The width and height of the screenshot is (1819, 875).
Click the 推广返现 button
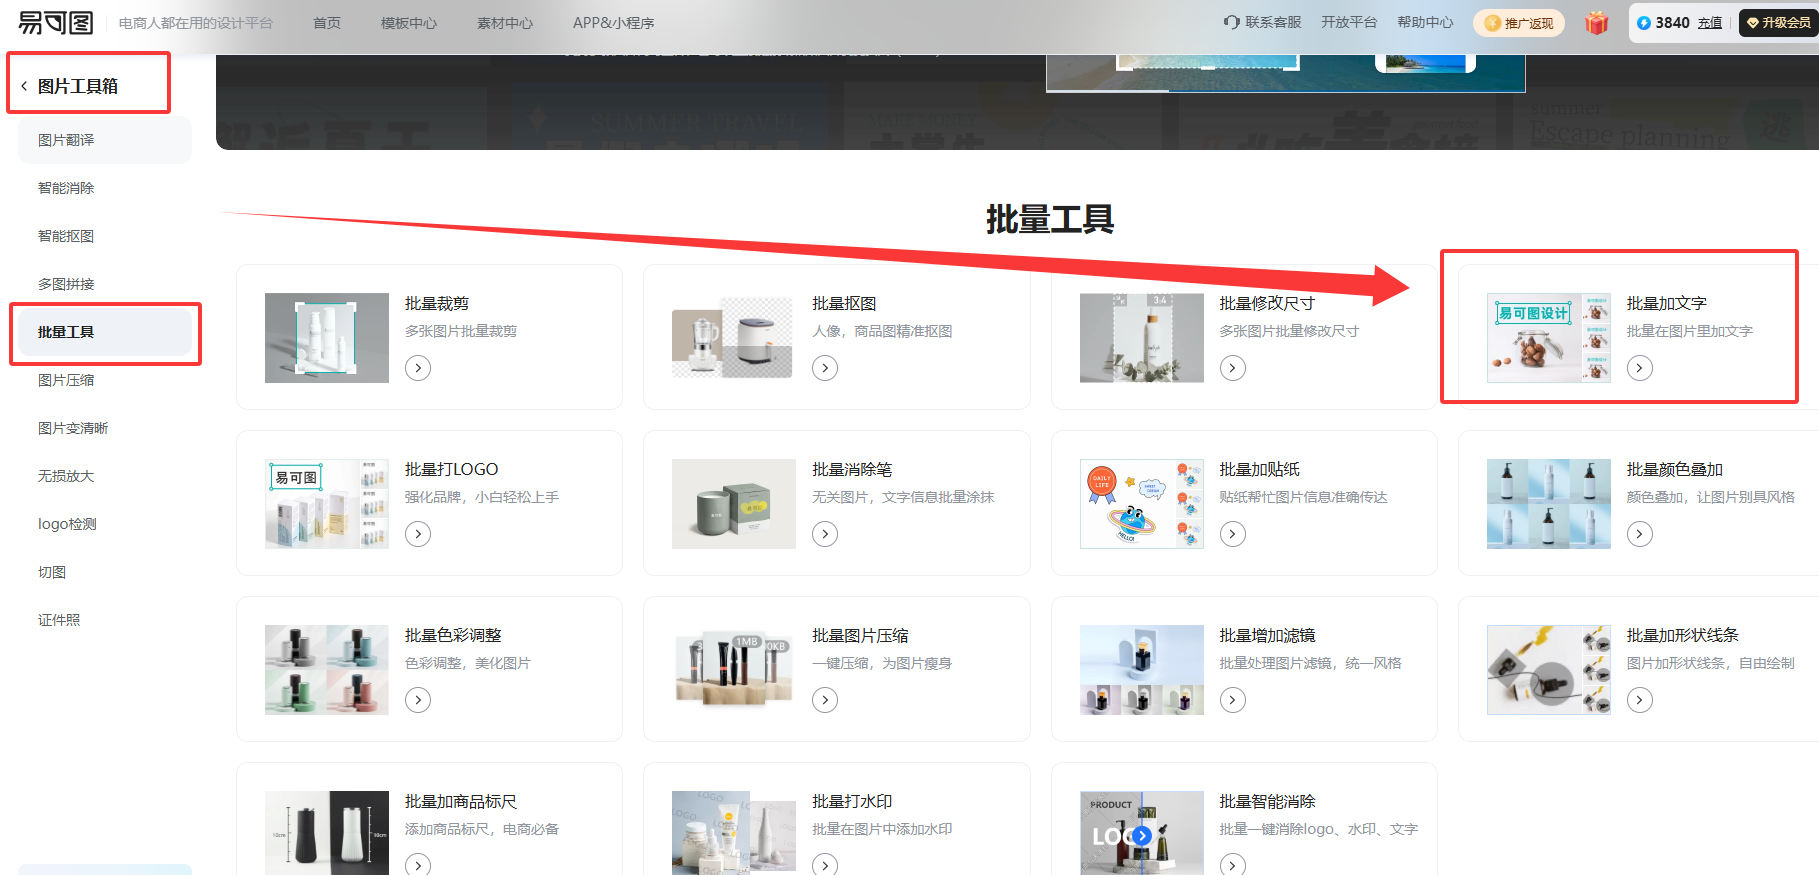pyautogui.click(x=1520, y=23)
